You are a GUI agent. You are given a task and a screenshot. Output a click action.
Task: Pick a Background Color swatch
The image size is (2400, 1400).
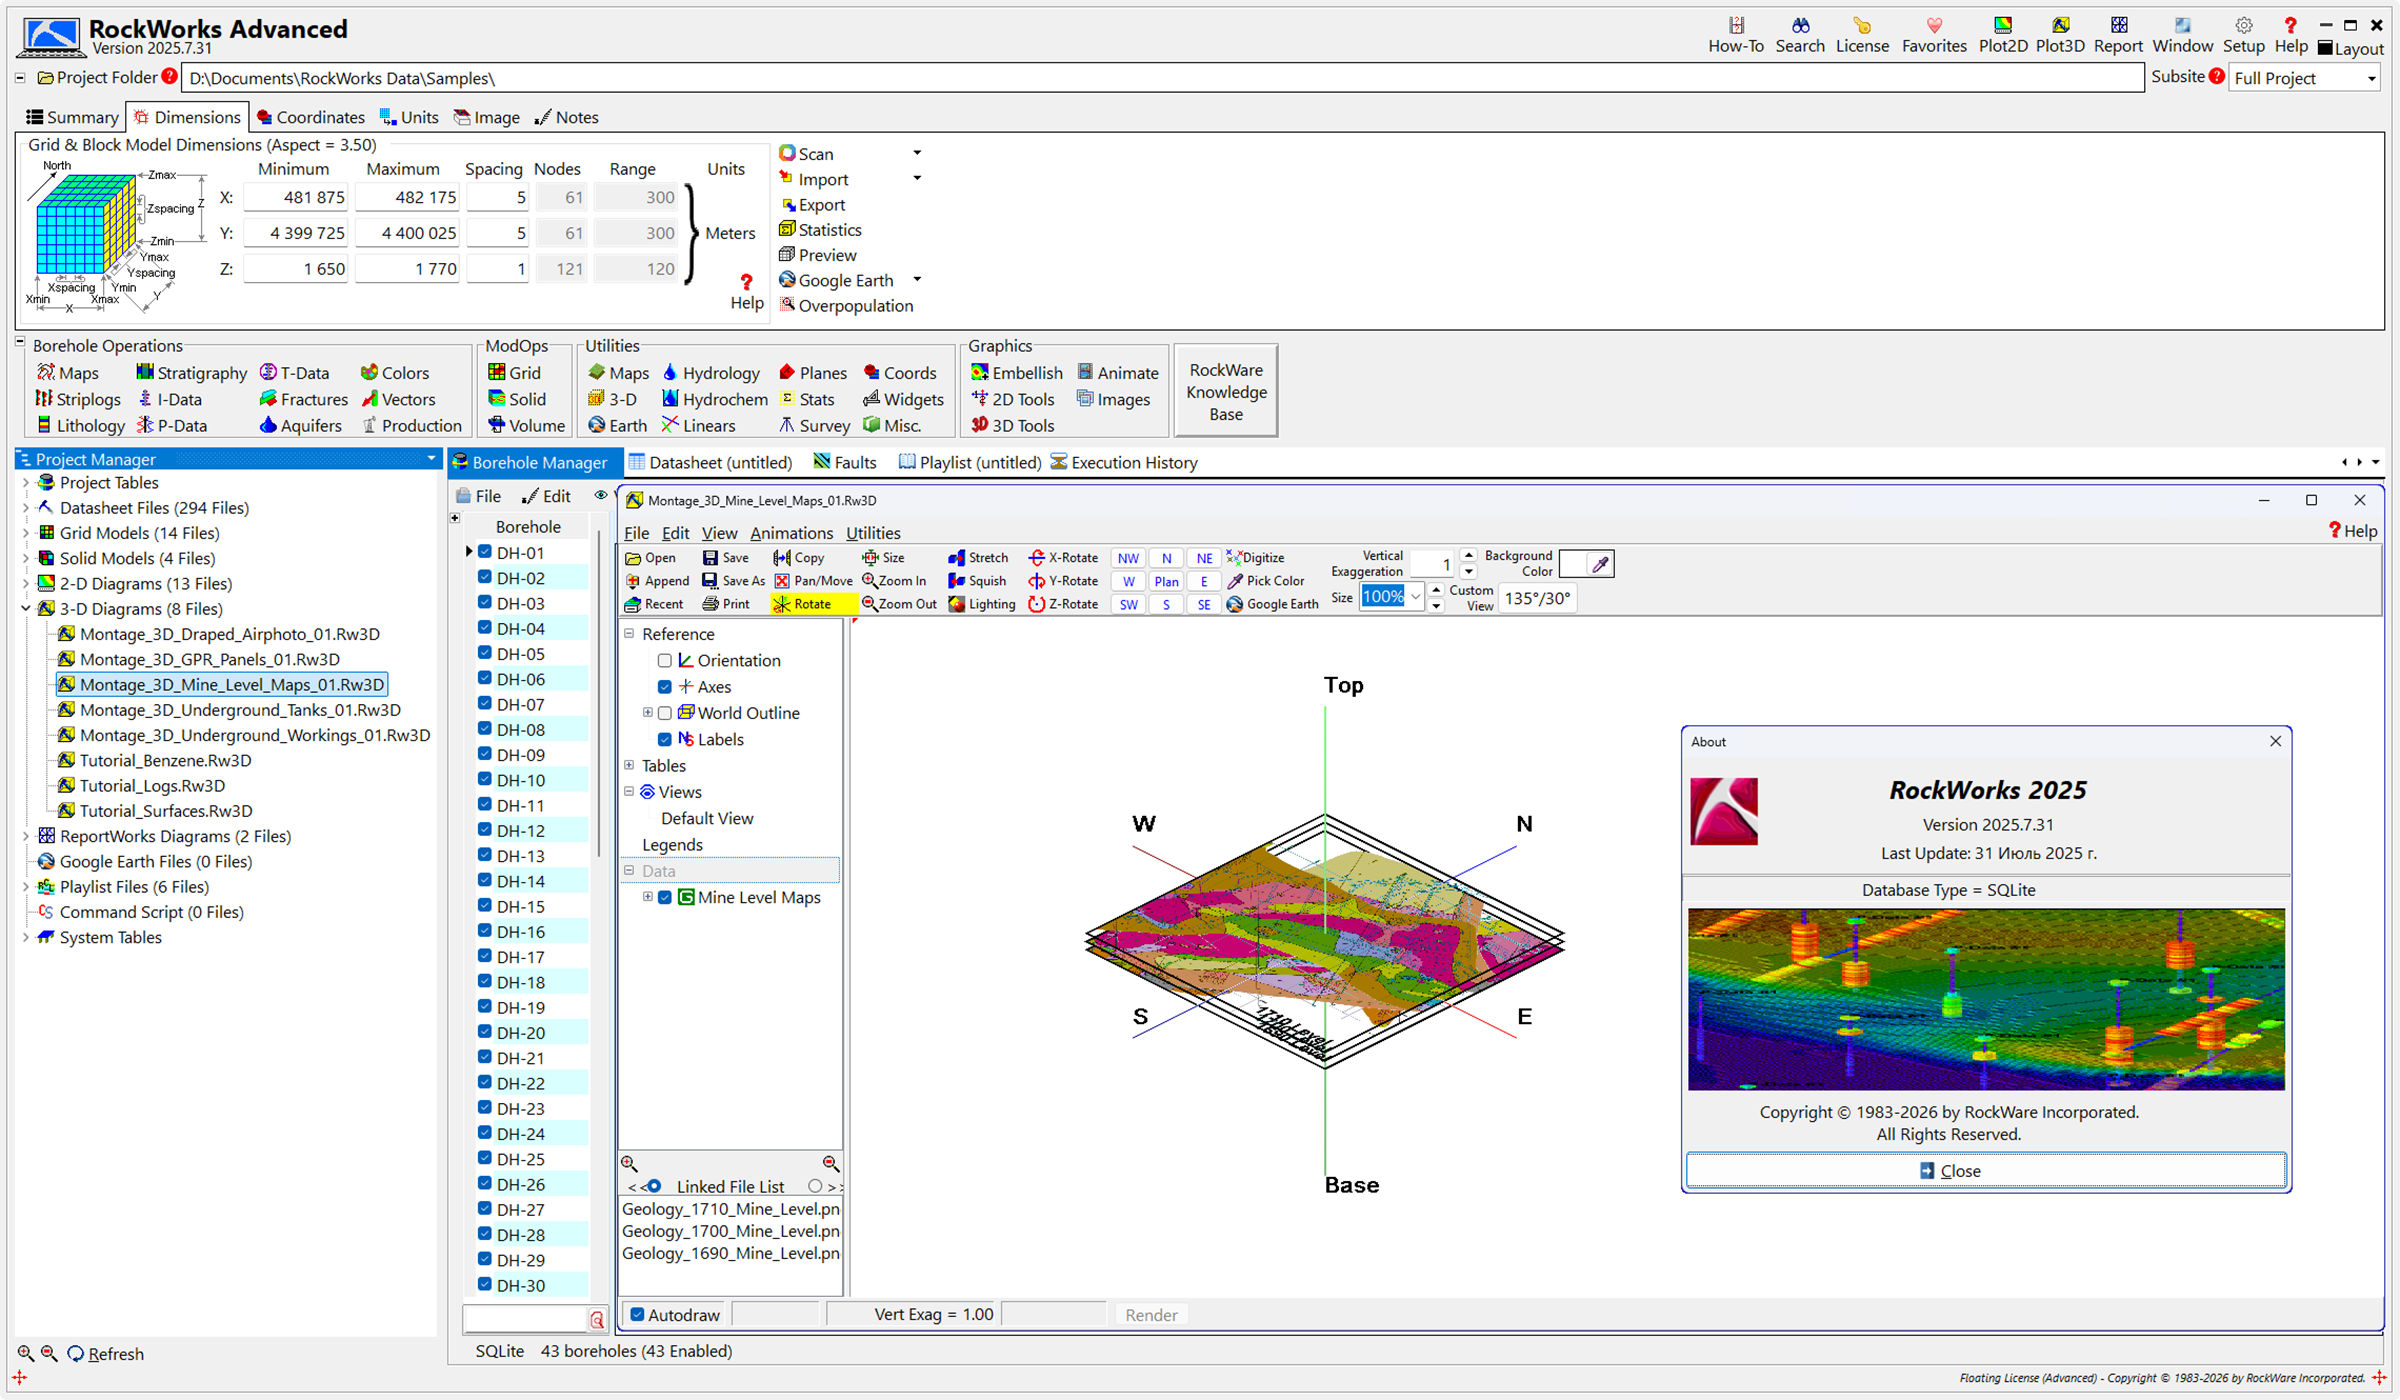[1574, 565]
